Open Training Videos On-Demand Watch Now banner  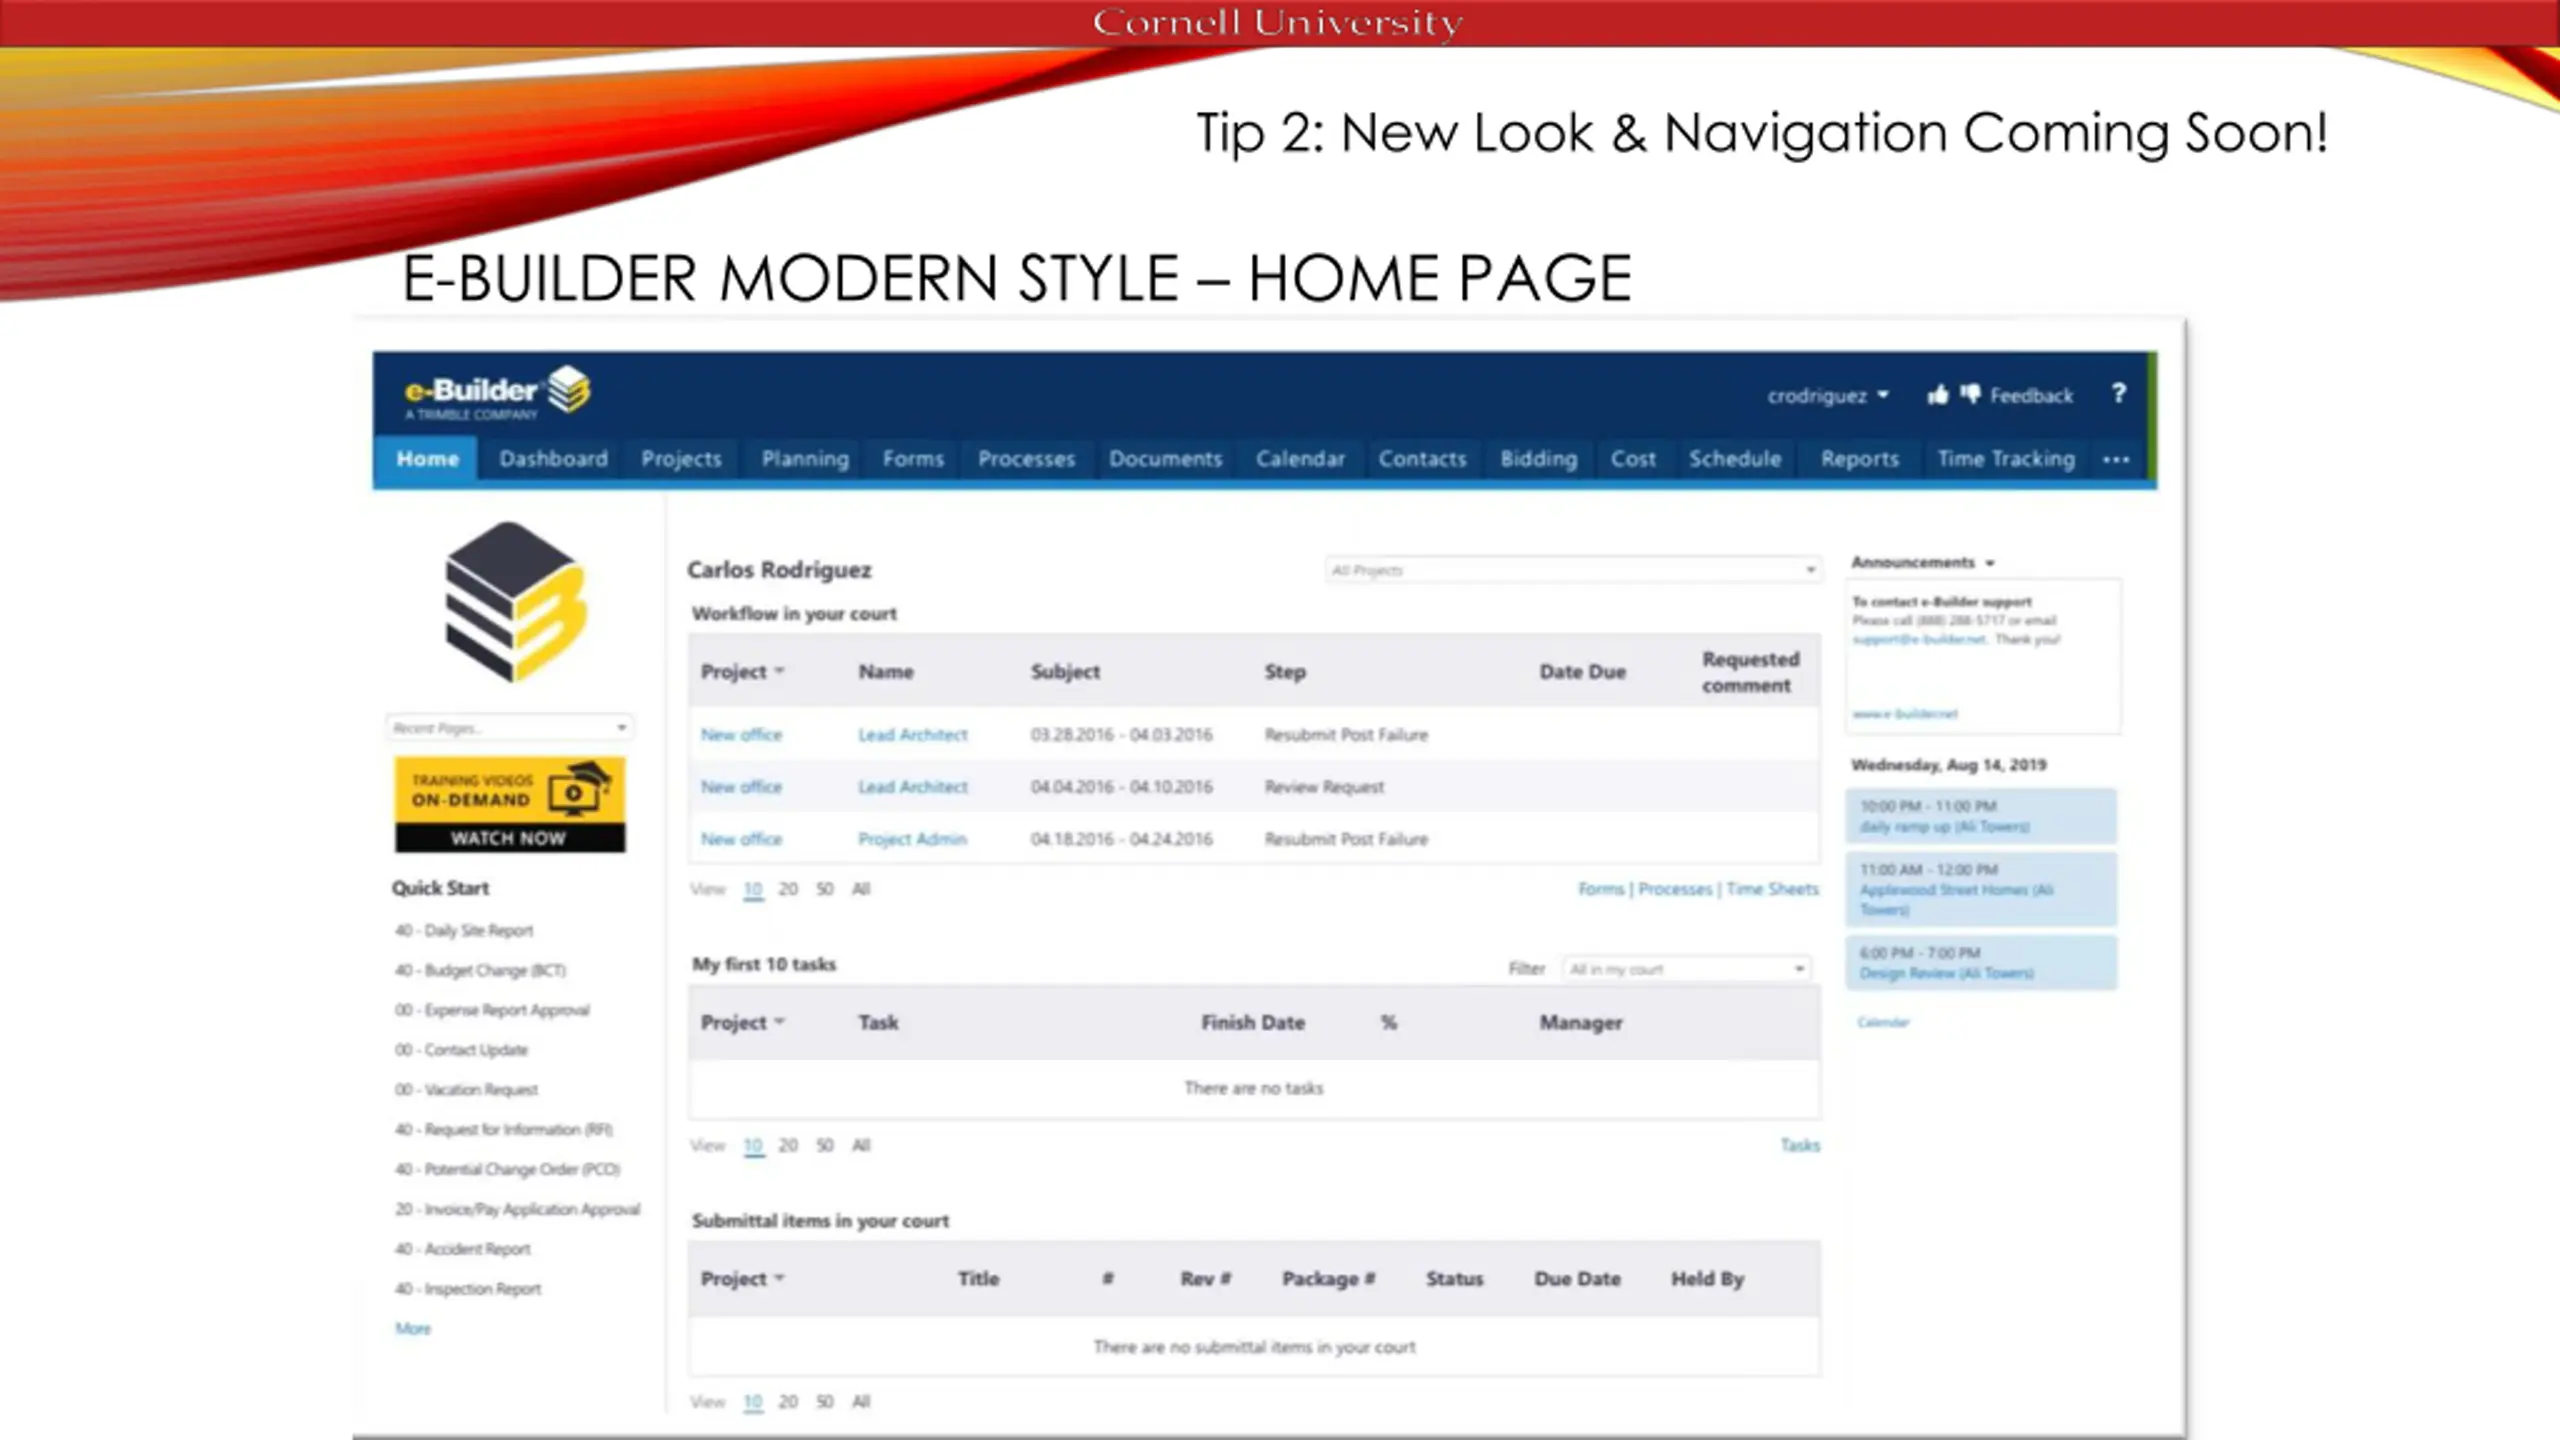pos(510,804)
